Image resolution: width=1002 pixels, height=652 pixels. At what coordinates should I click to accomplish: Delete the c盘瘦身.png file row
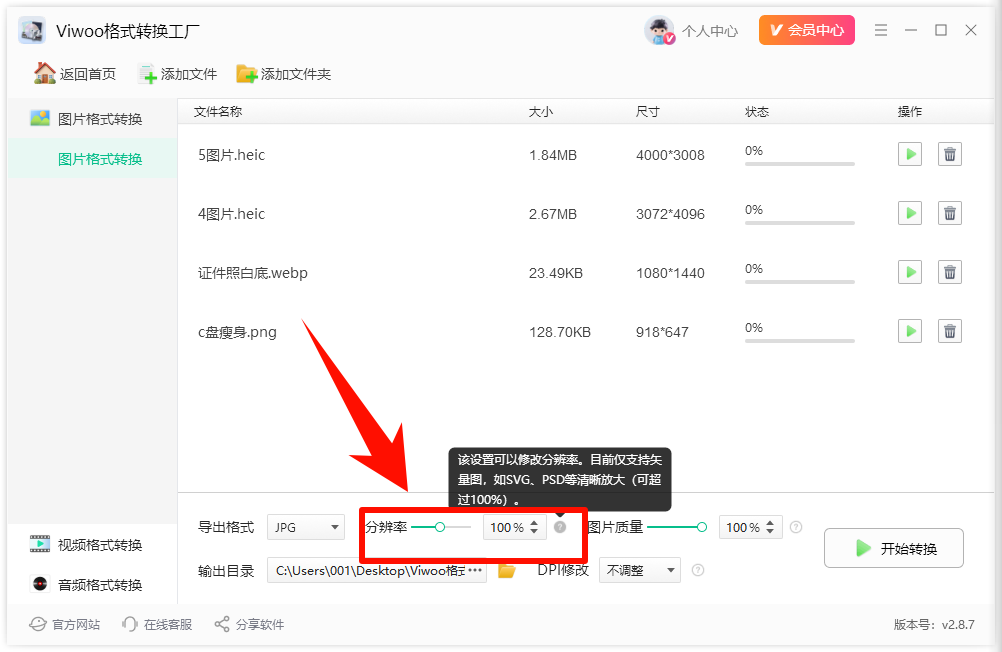(950, 331)
